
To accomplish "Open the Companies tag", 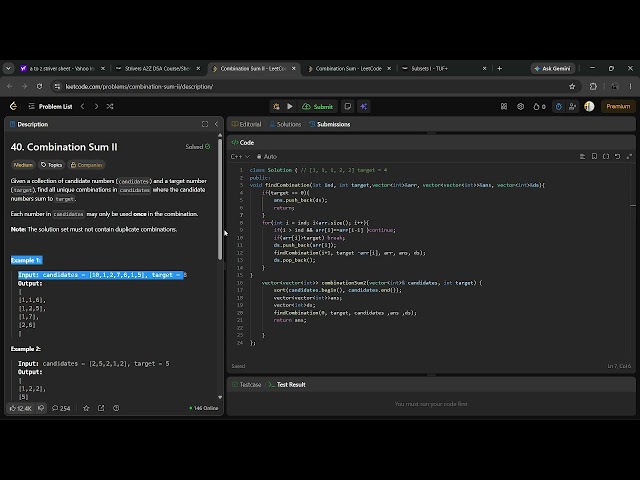I will (x=86, y=165).
